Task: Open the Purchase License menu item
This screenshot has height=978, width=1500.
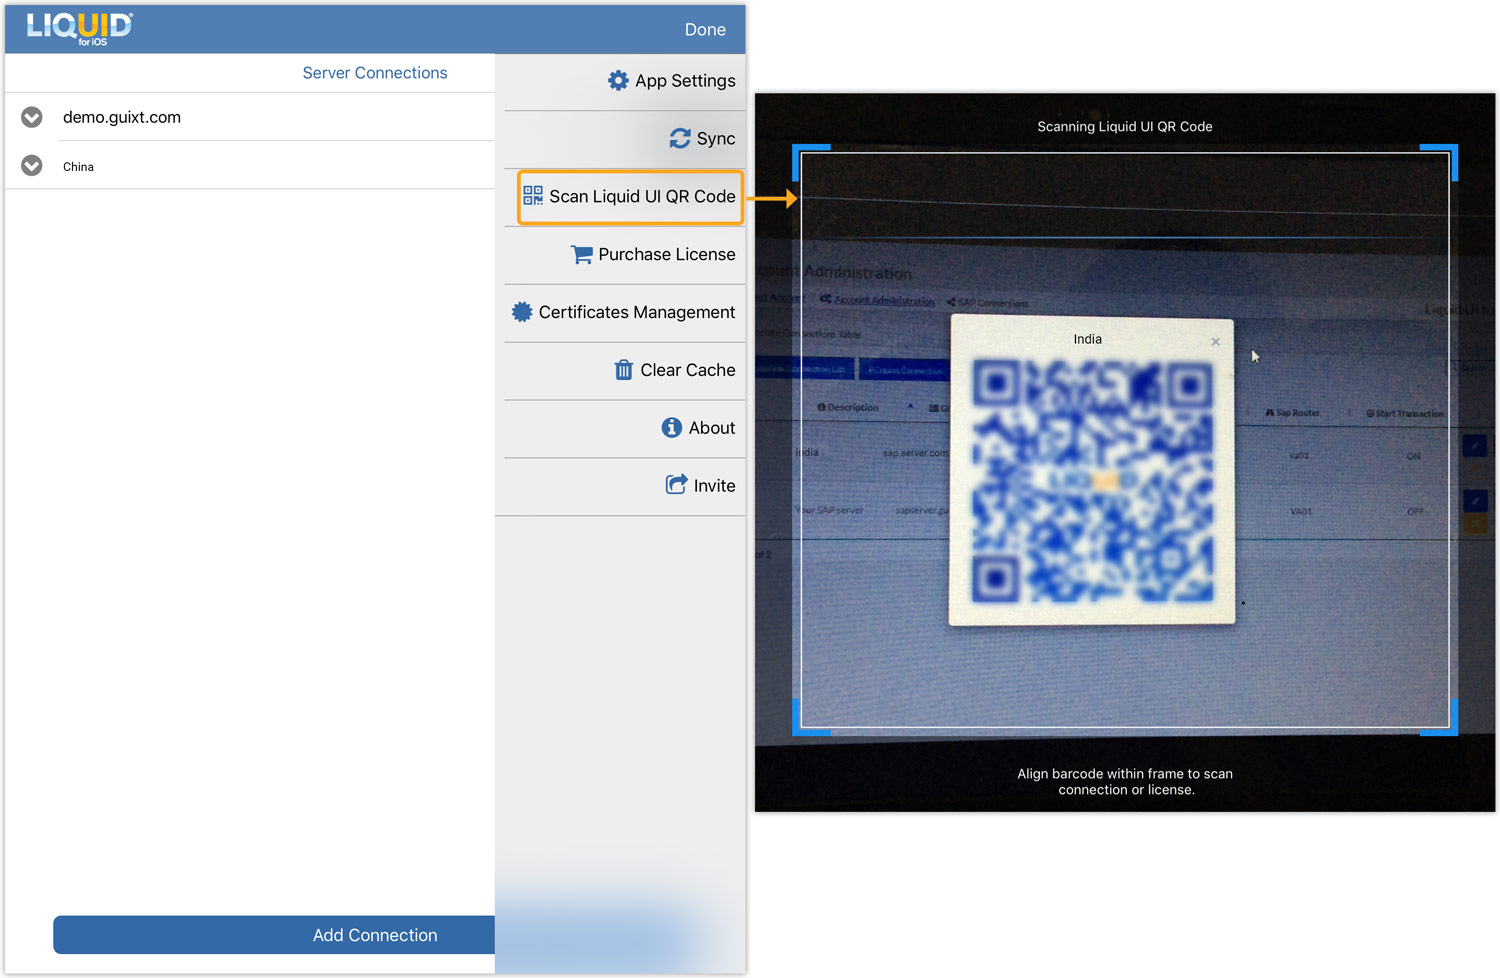Action: click(666, 255)
